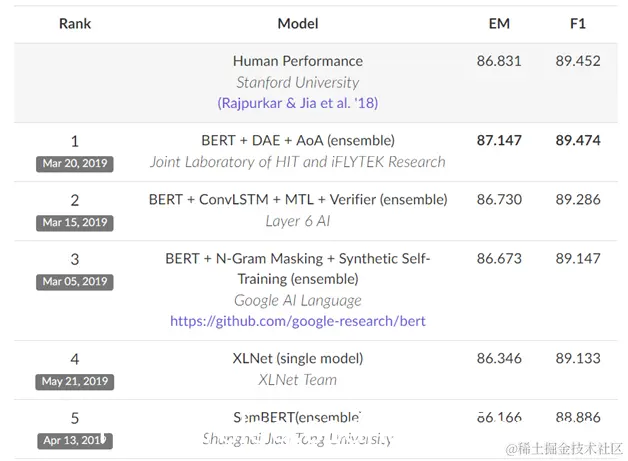Click the BERT + DAE + AoA (ensemble) entry
628x461 pixels.
coord(298,141)
